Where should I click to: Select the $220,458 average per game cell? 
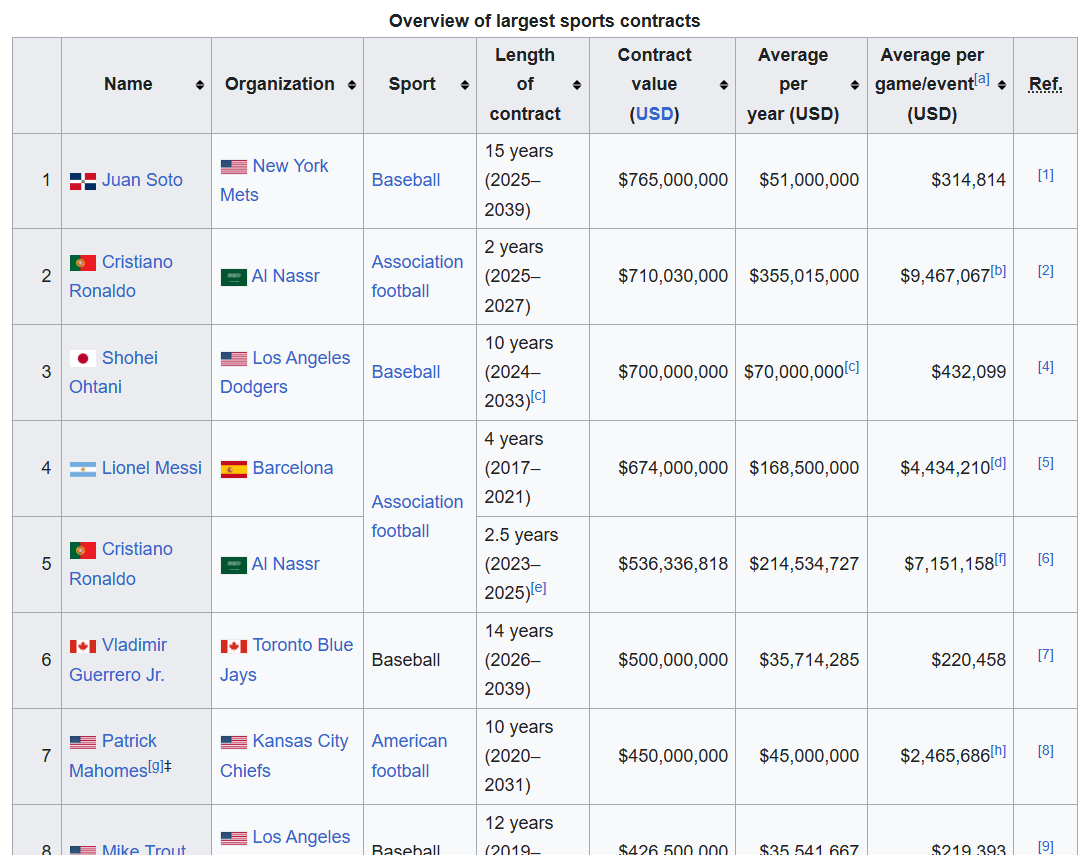point(941,660)
